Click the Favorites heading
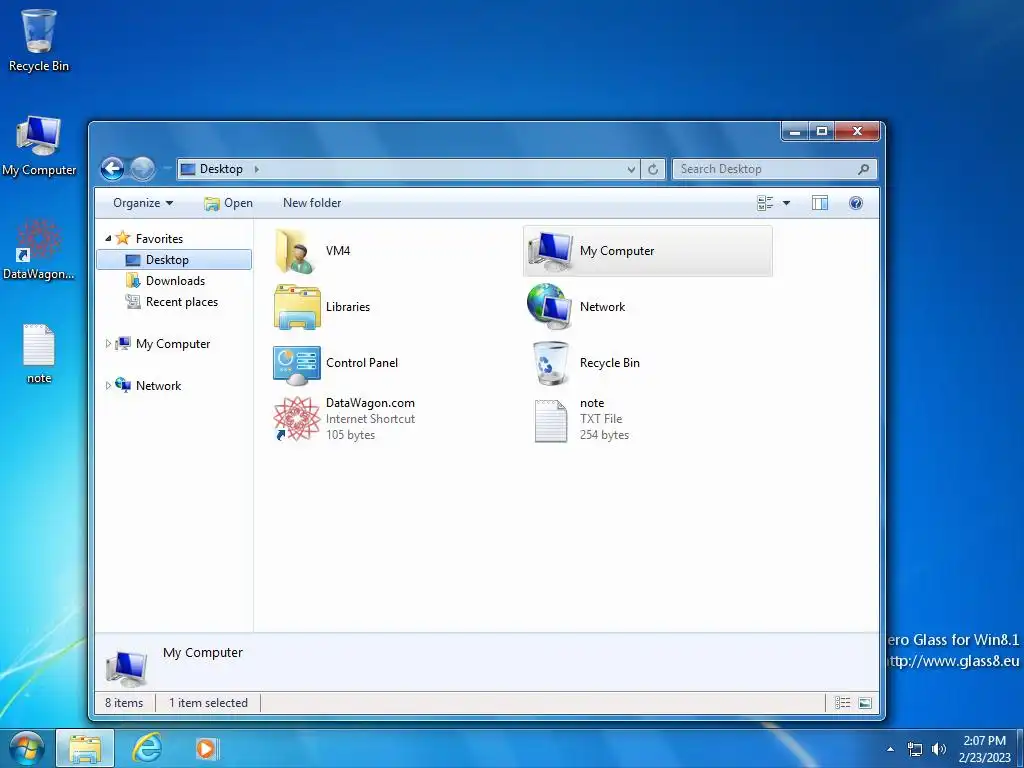Image resolution: width=1024 pixels, height=768 pixels. click(159, 239)
